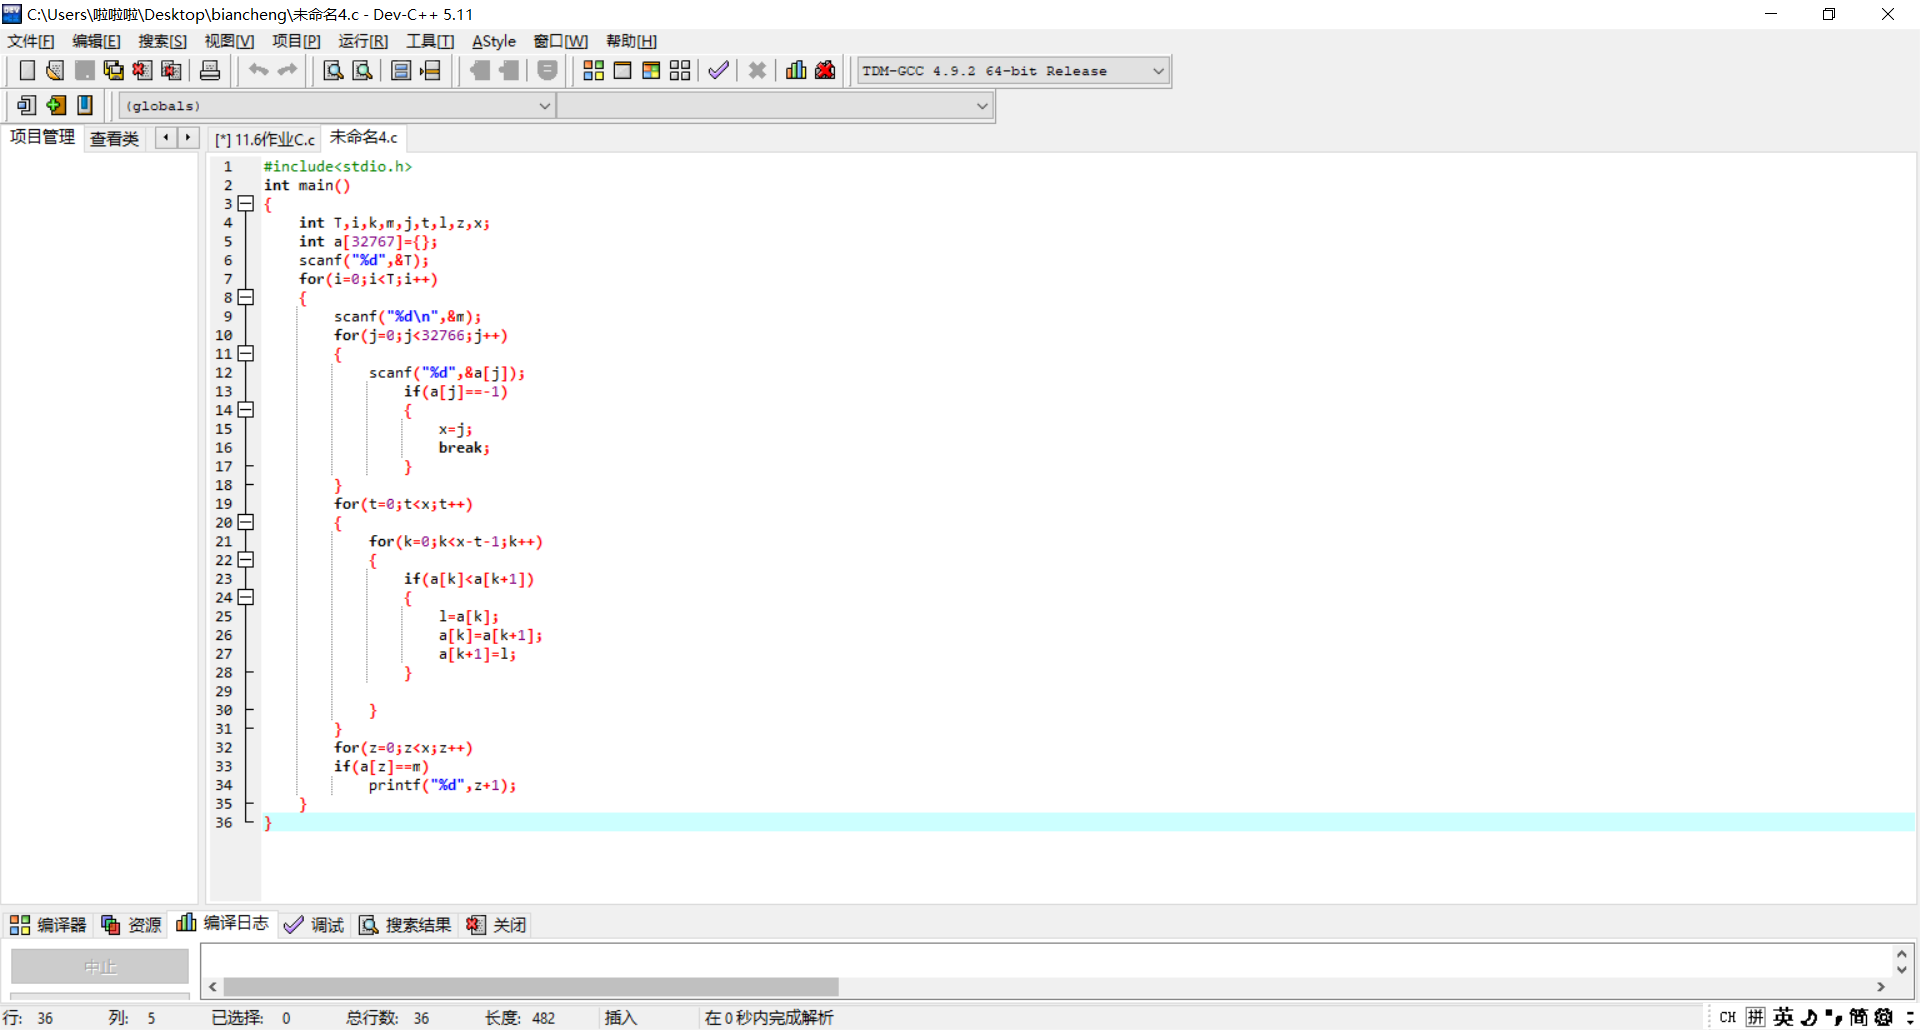Collapse the code fold at line 11
The image size is (1920, 1030).
pos(246,354)
